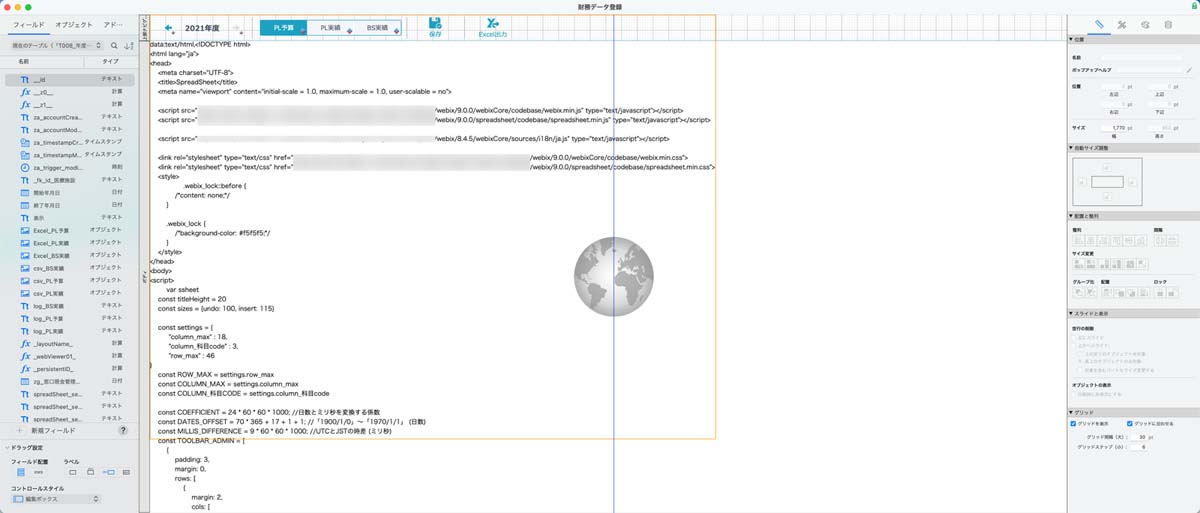Collapse the ドラッグ設定 section
Viewport: 1200px width, 513px height.
[x=5, y=447]
